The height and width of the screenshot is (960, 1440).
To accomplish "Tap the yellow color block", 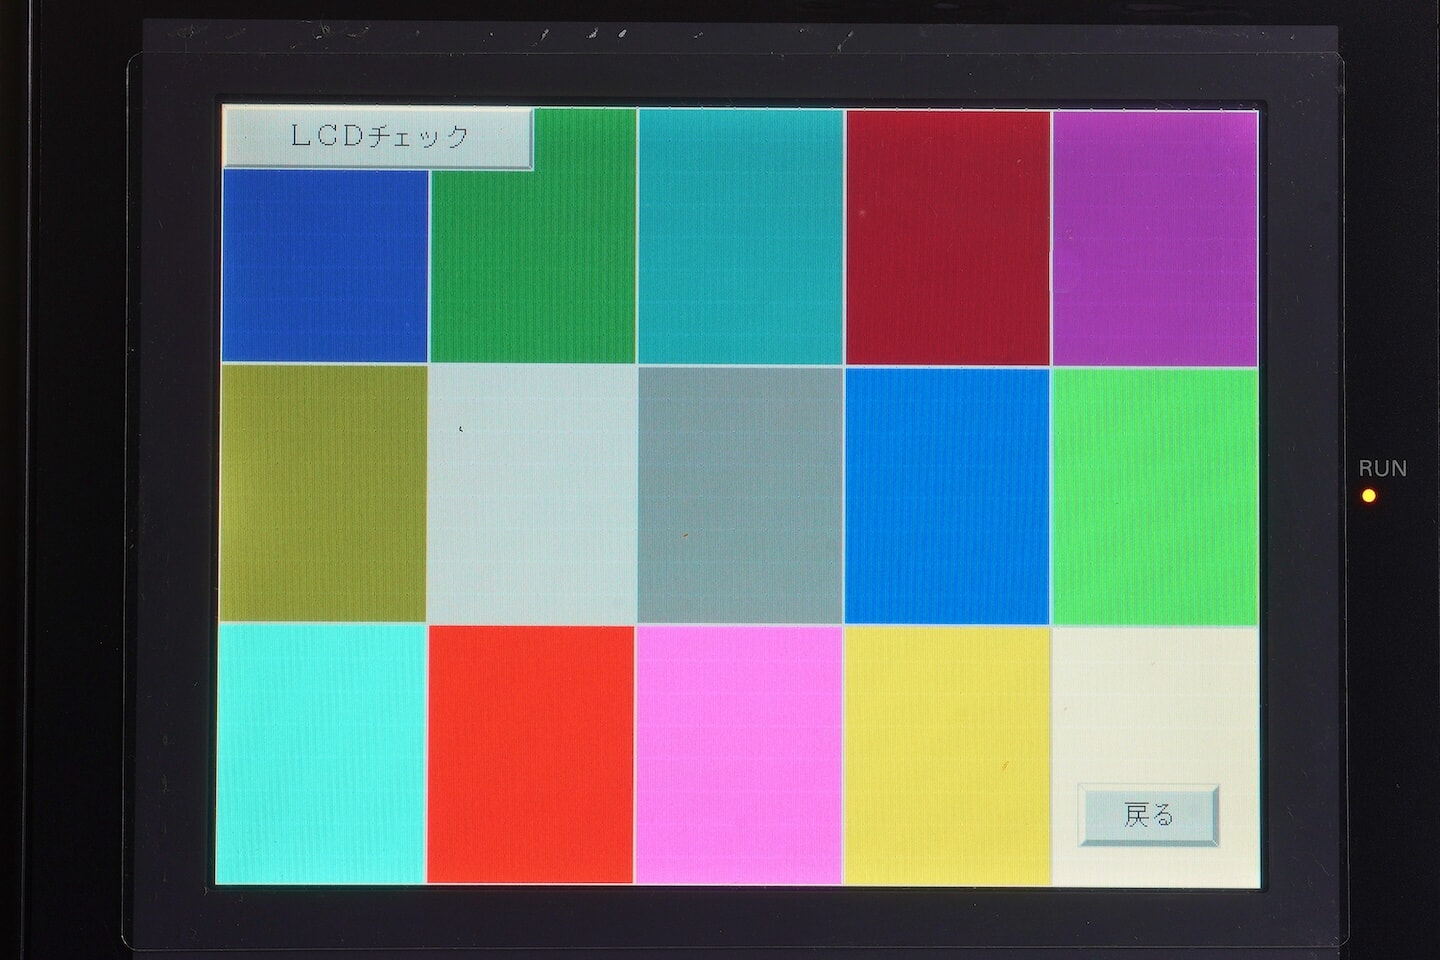I will (947, 755).
